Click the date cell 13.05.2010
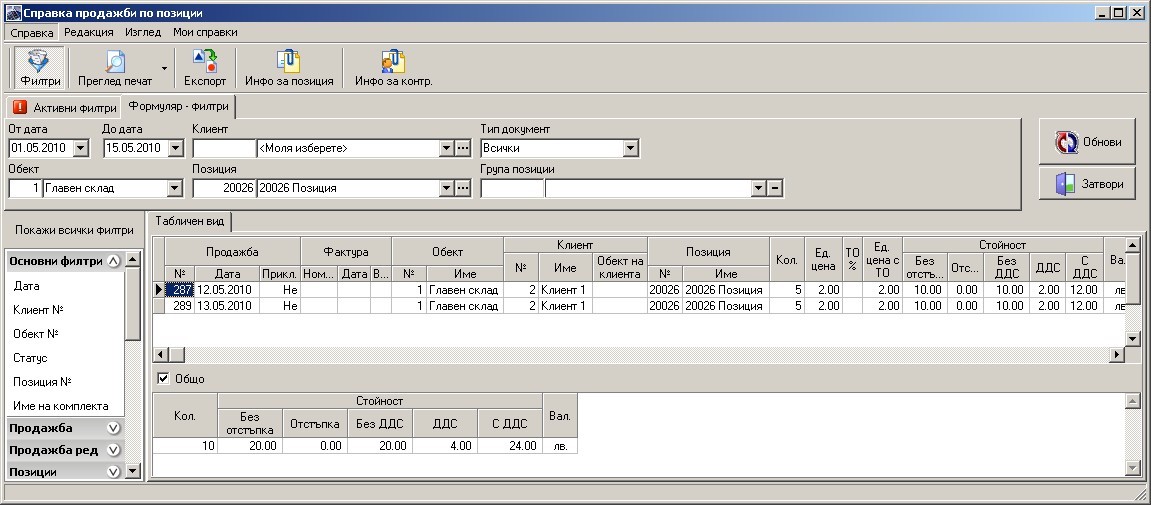 226,305
